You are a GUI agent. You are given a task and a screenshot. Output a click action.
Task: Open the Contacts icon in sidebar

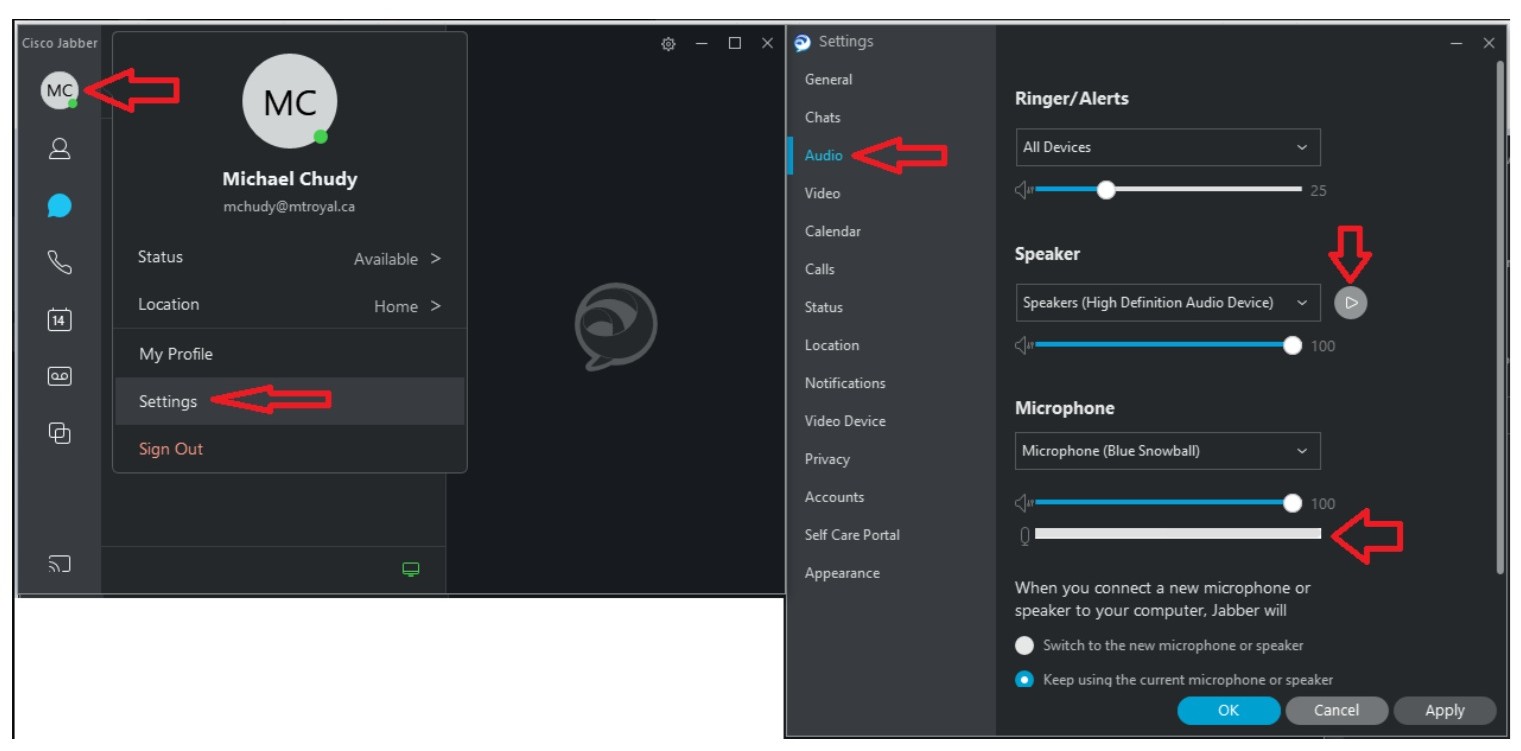tap(60, 149)
